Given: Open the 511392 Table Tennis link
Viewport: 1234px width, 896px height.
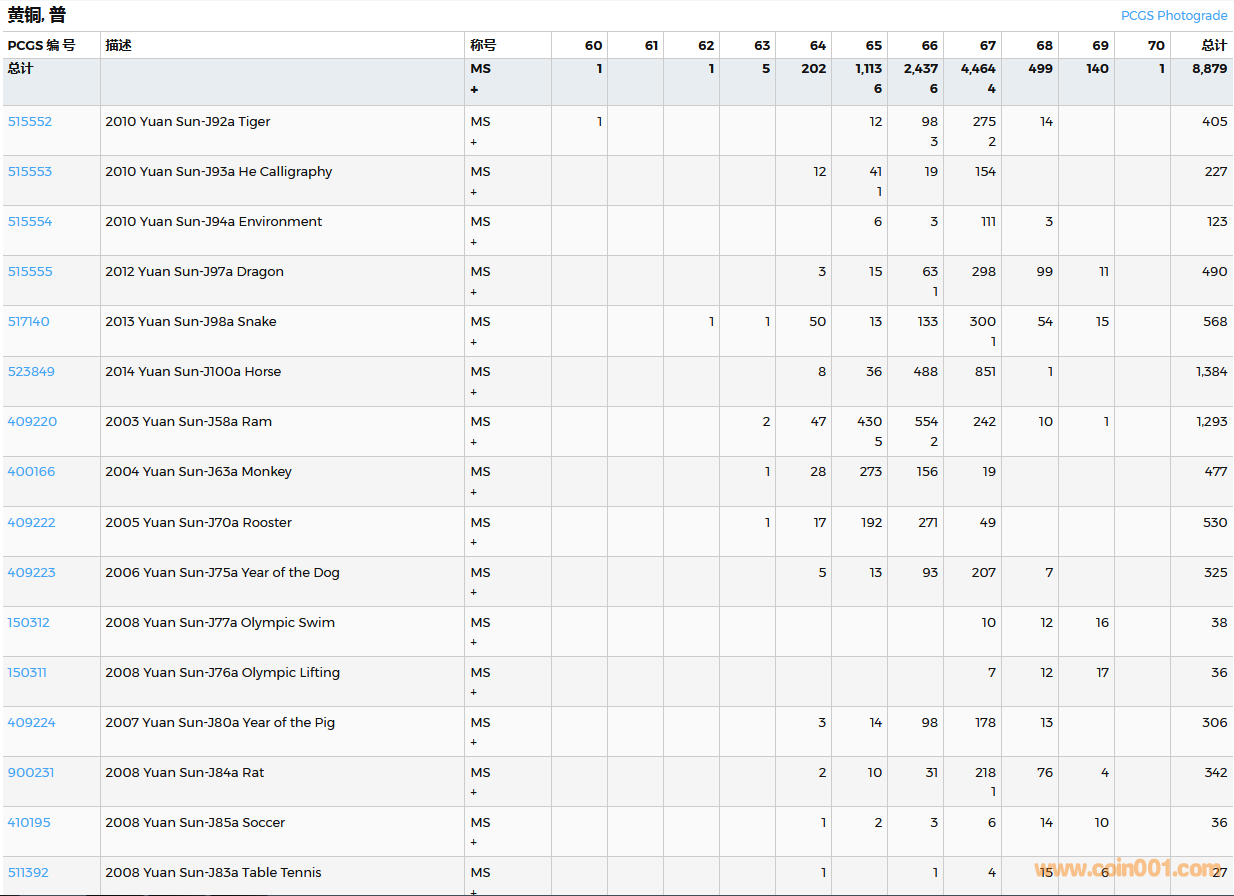Looking at the screenshot, I should (x=28, y=873).
